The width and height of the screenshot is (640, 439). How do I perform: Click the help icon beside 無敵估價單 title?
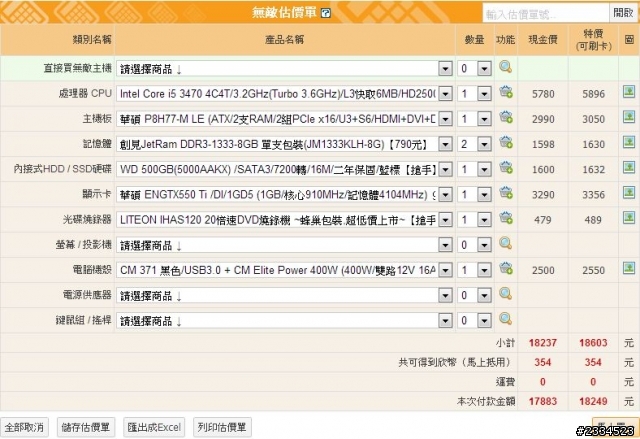coord(326,13)
